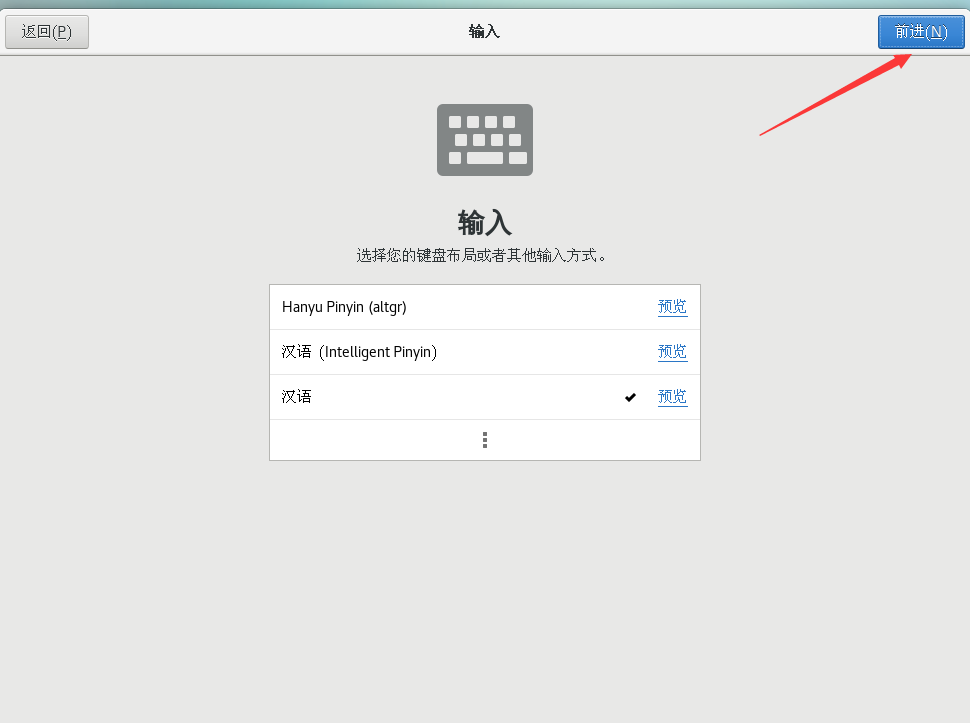Expand more input sources via three dots

click(x=484, y=440)
